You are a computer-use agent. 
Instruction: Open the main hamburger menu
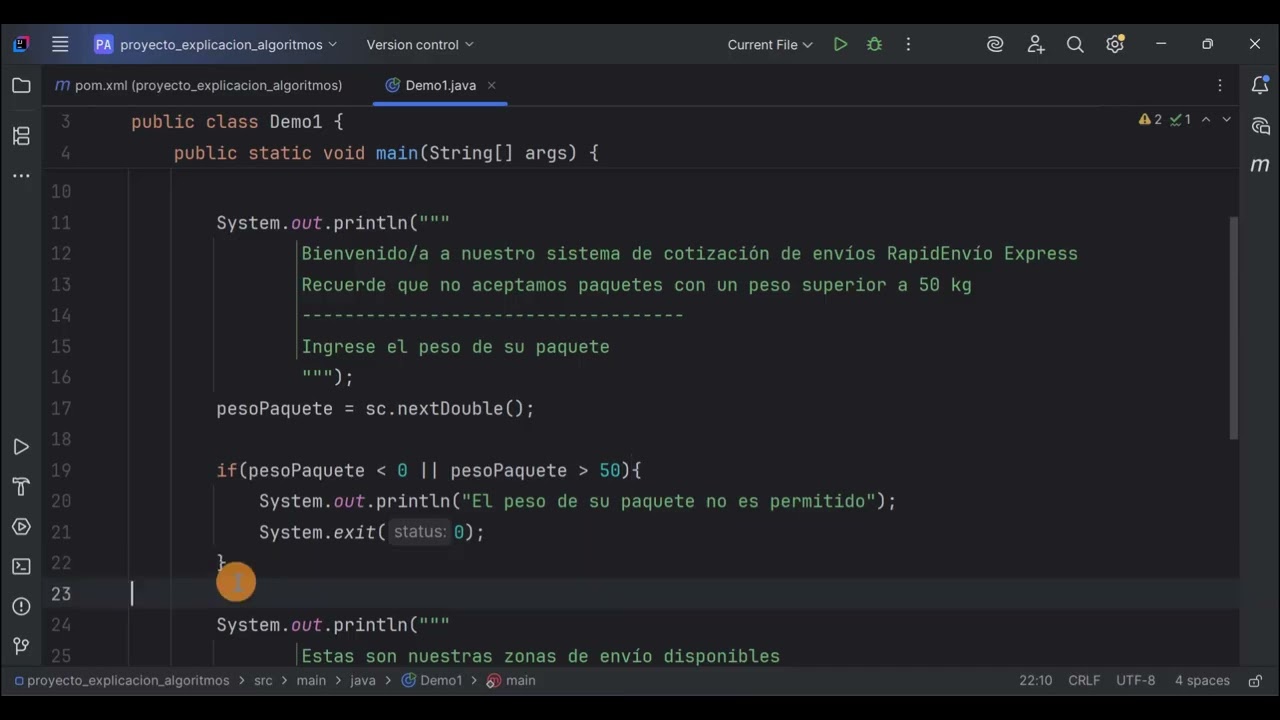60,44
